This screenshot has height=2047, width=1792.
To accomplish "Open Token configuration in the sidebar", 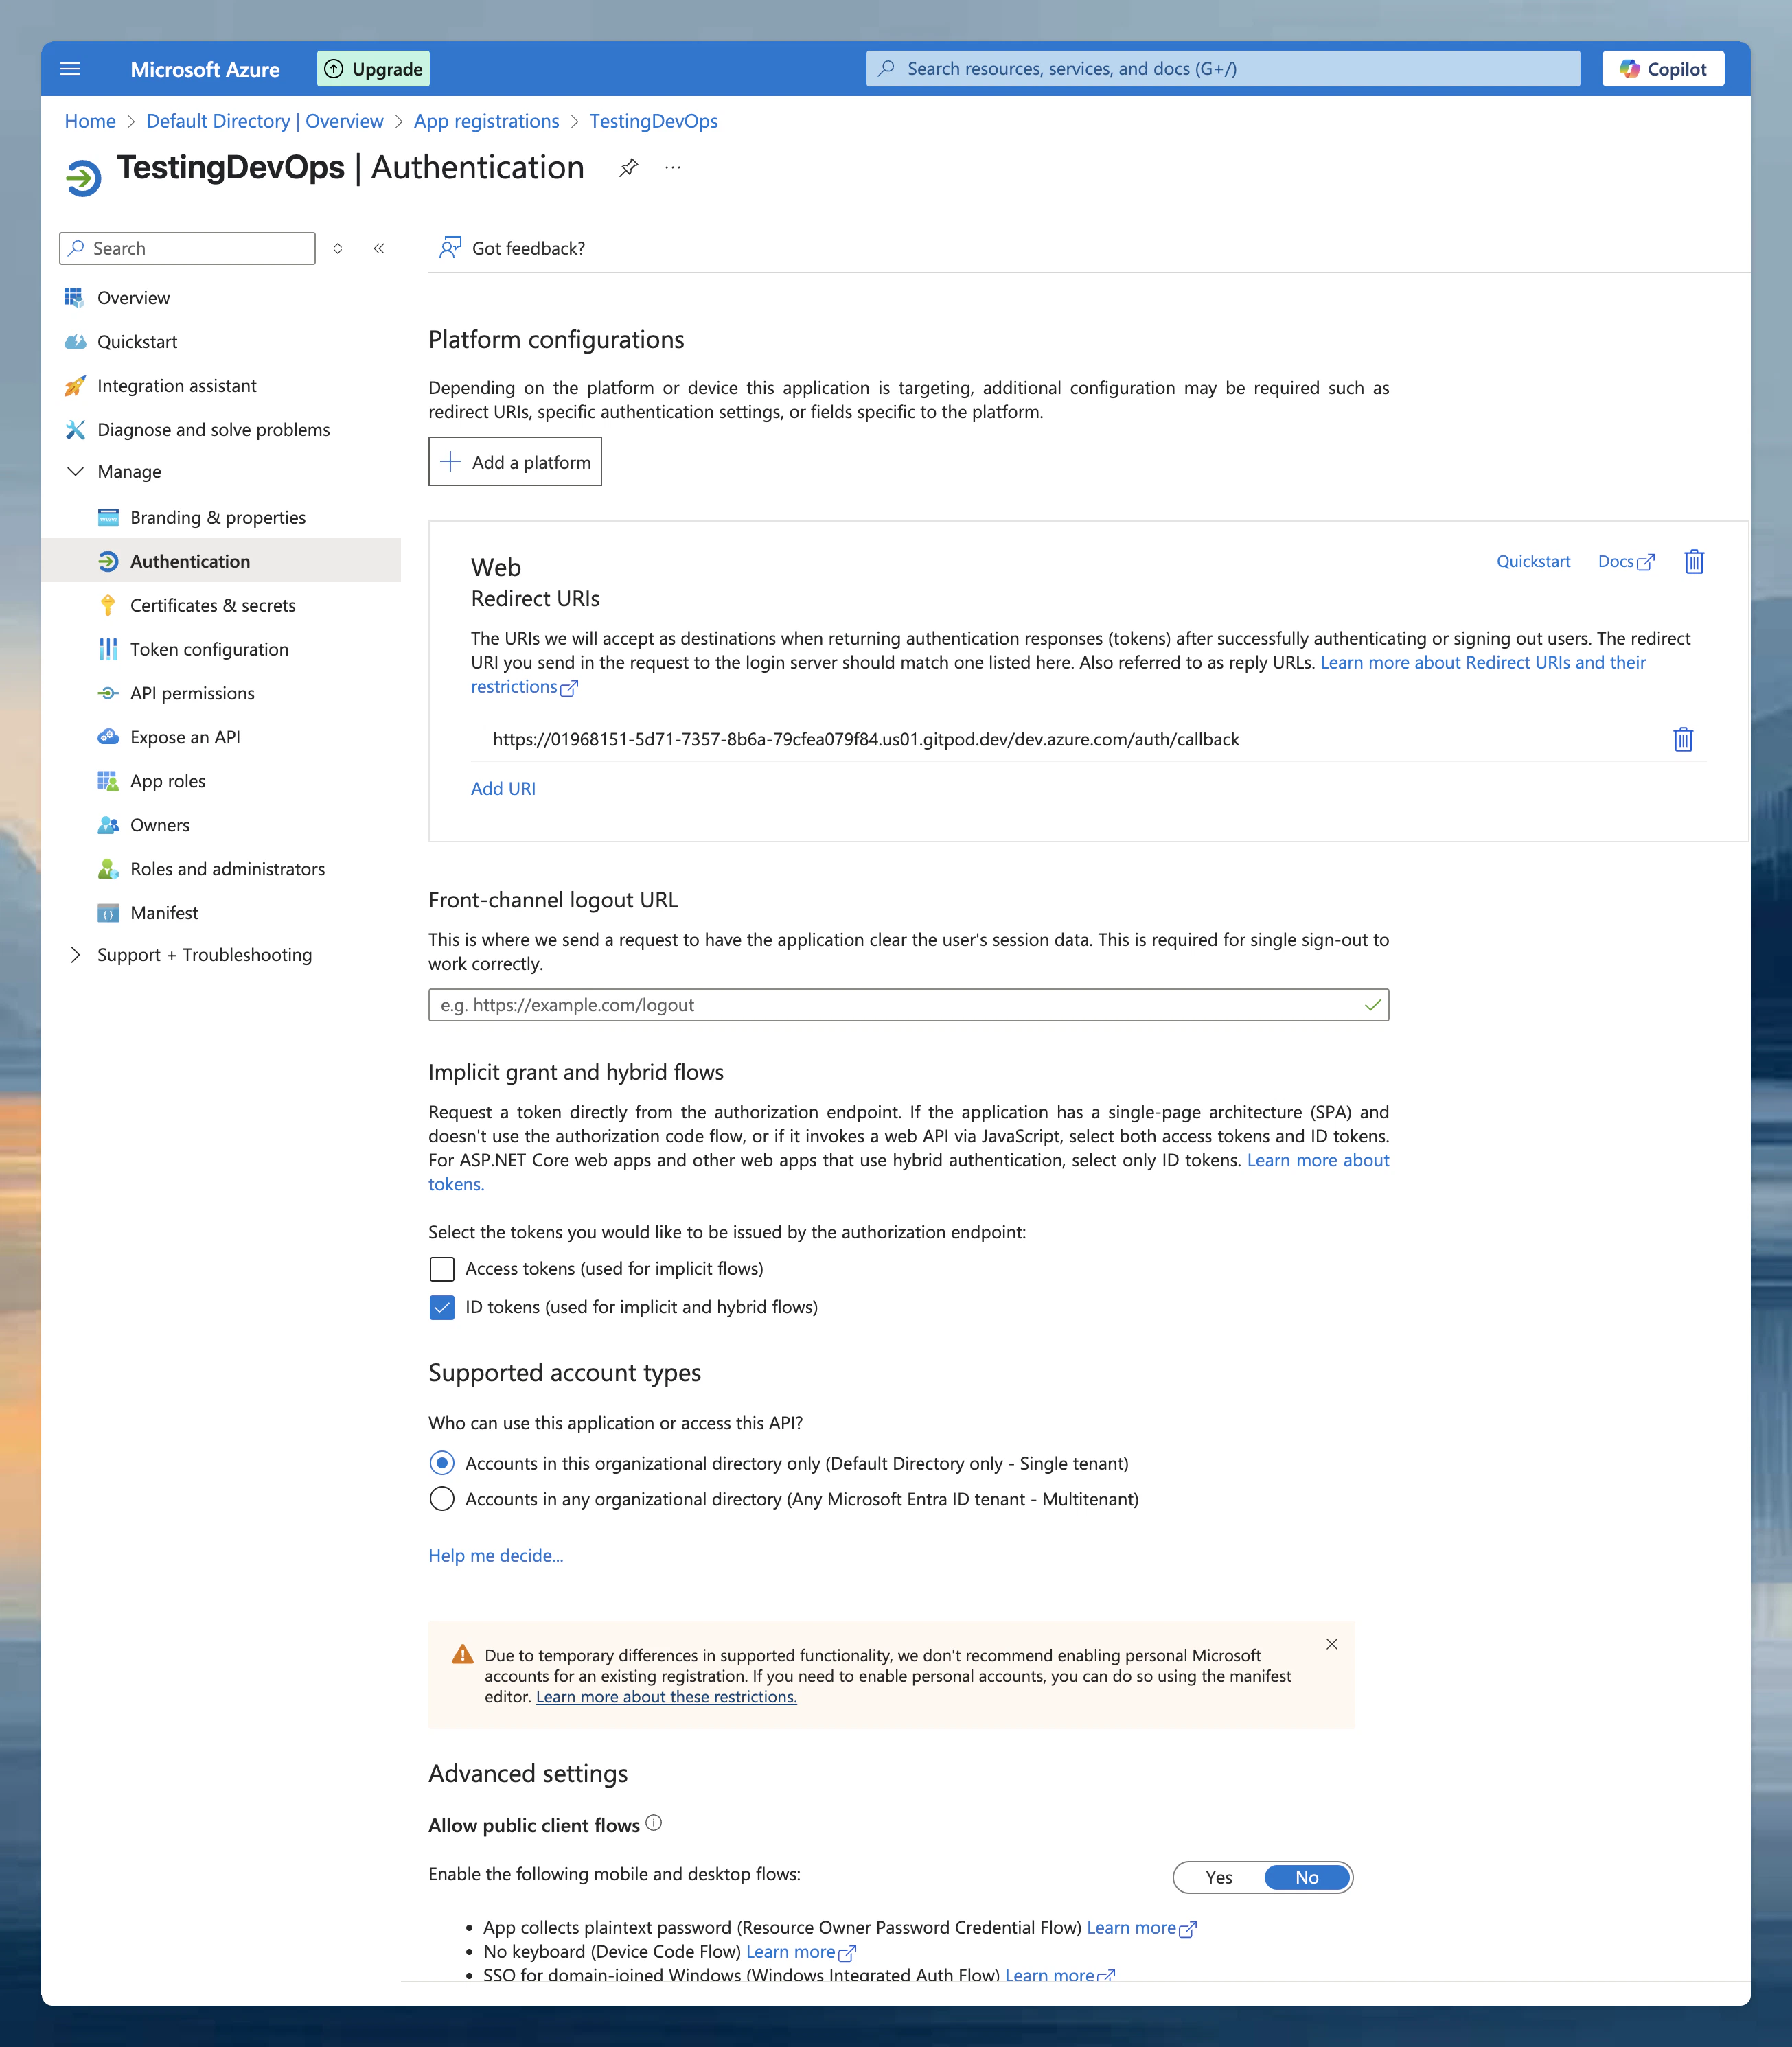I will (x=209, y=649).
